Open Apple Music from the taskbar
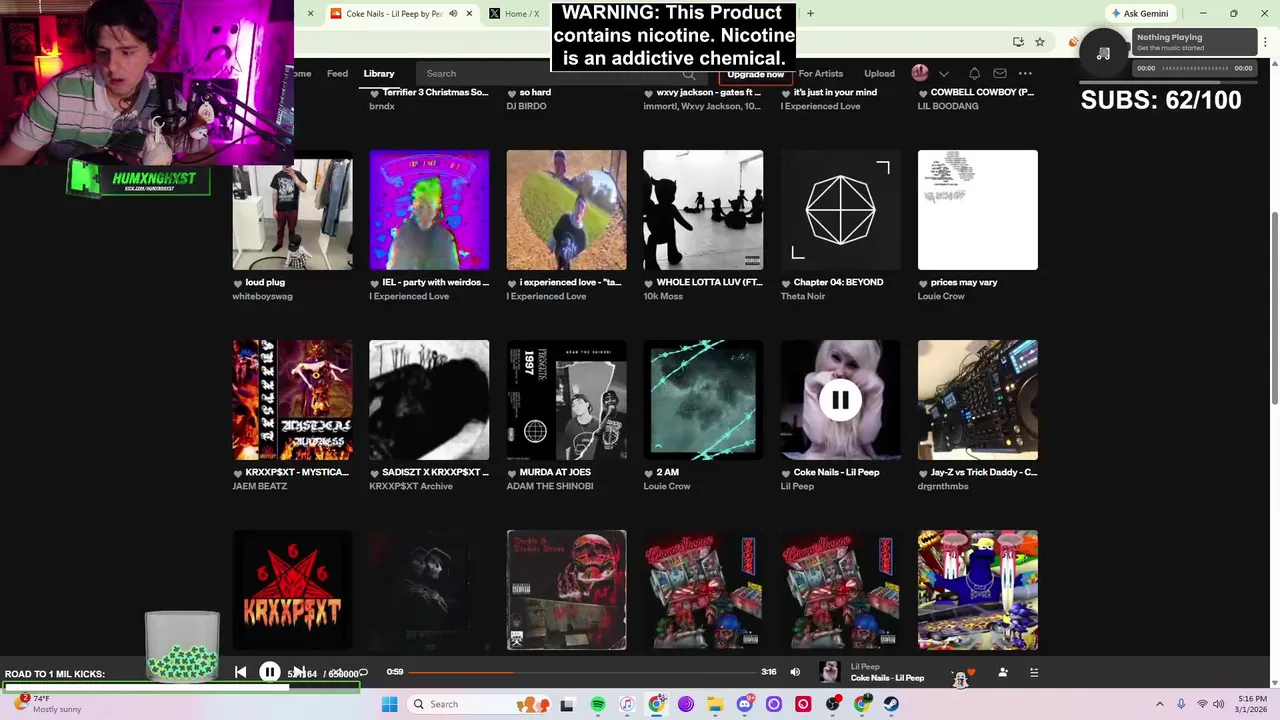 point(627,704)
